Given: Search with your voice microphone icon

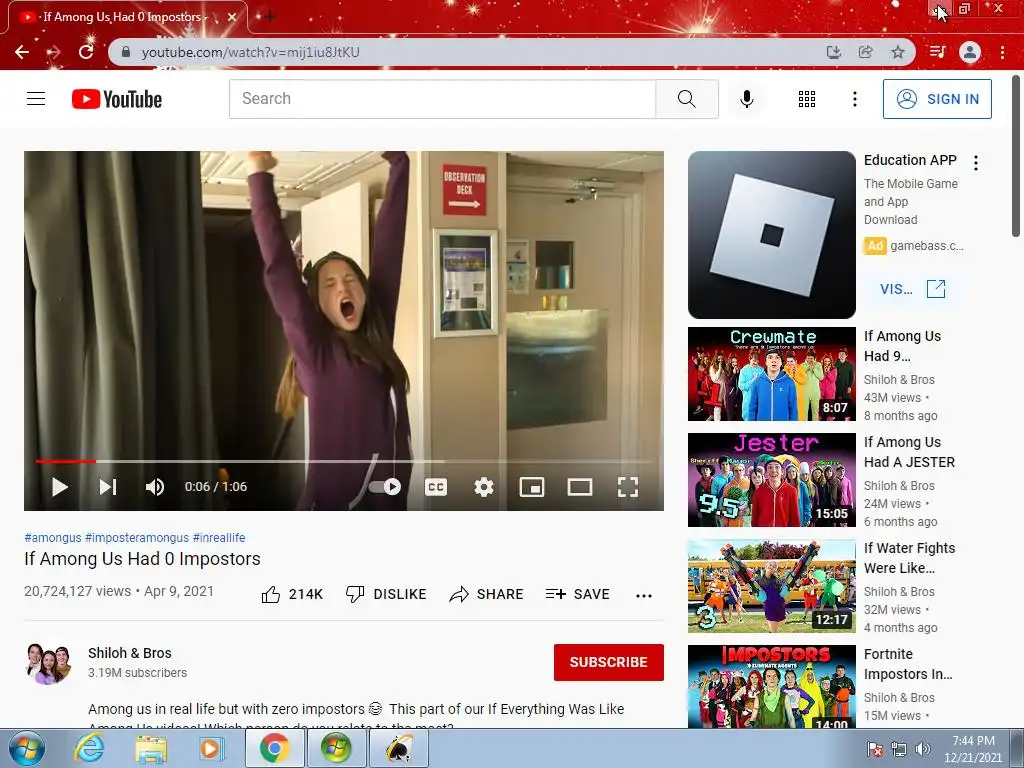Looking at the screenshot, I should pyautogui.click(x=746, y=99).
